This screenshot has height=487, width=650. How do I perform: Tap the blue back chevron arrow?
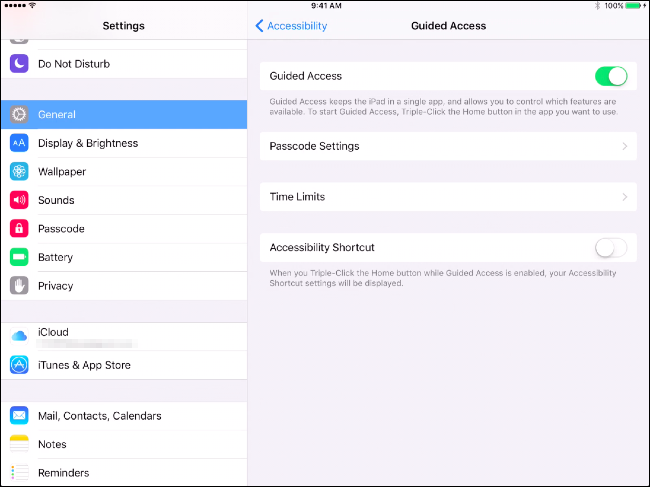tap(259, 26)
